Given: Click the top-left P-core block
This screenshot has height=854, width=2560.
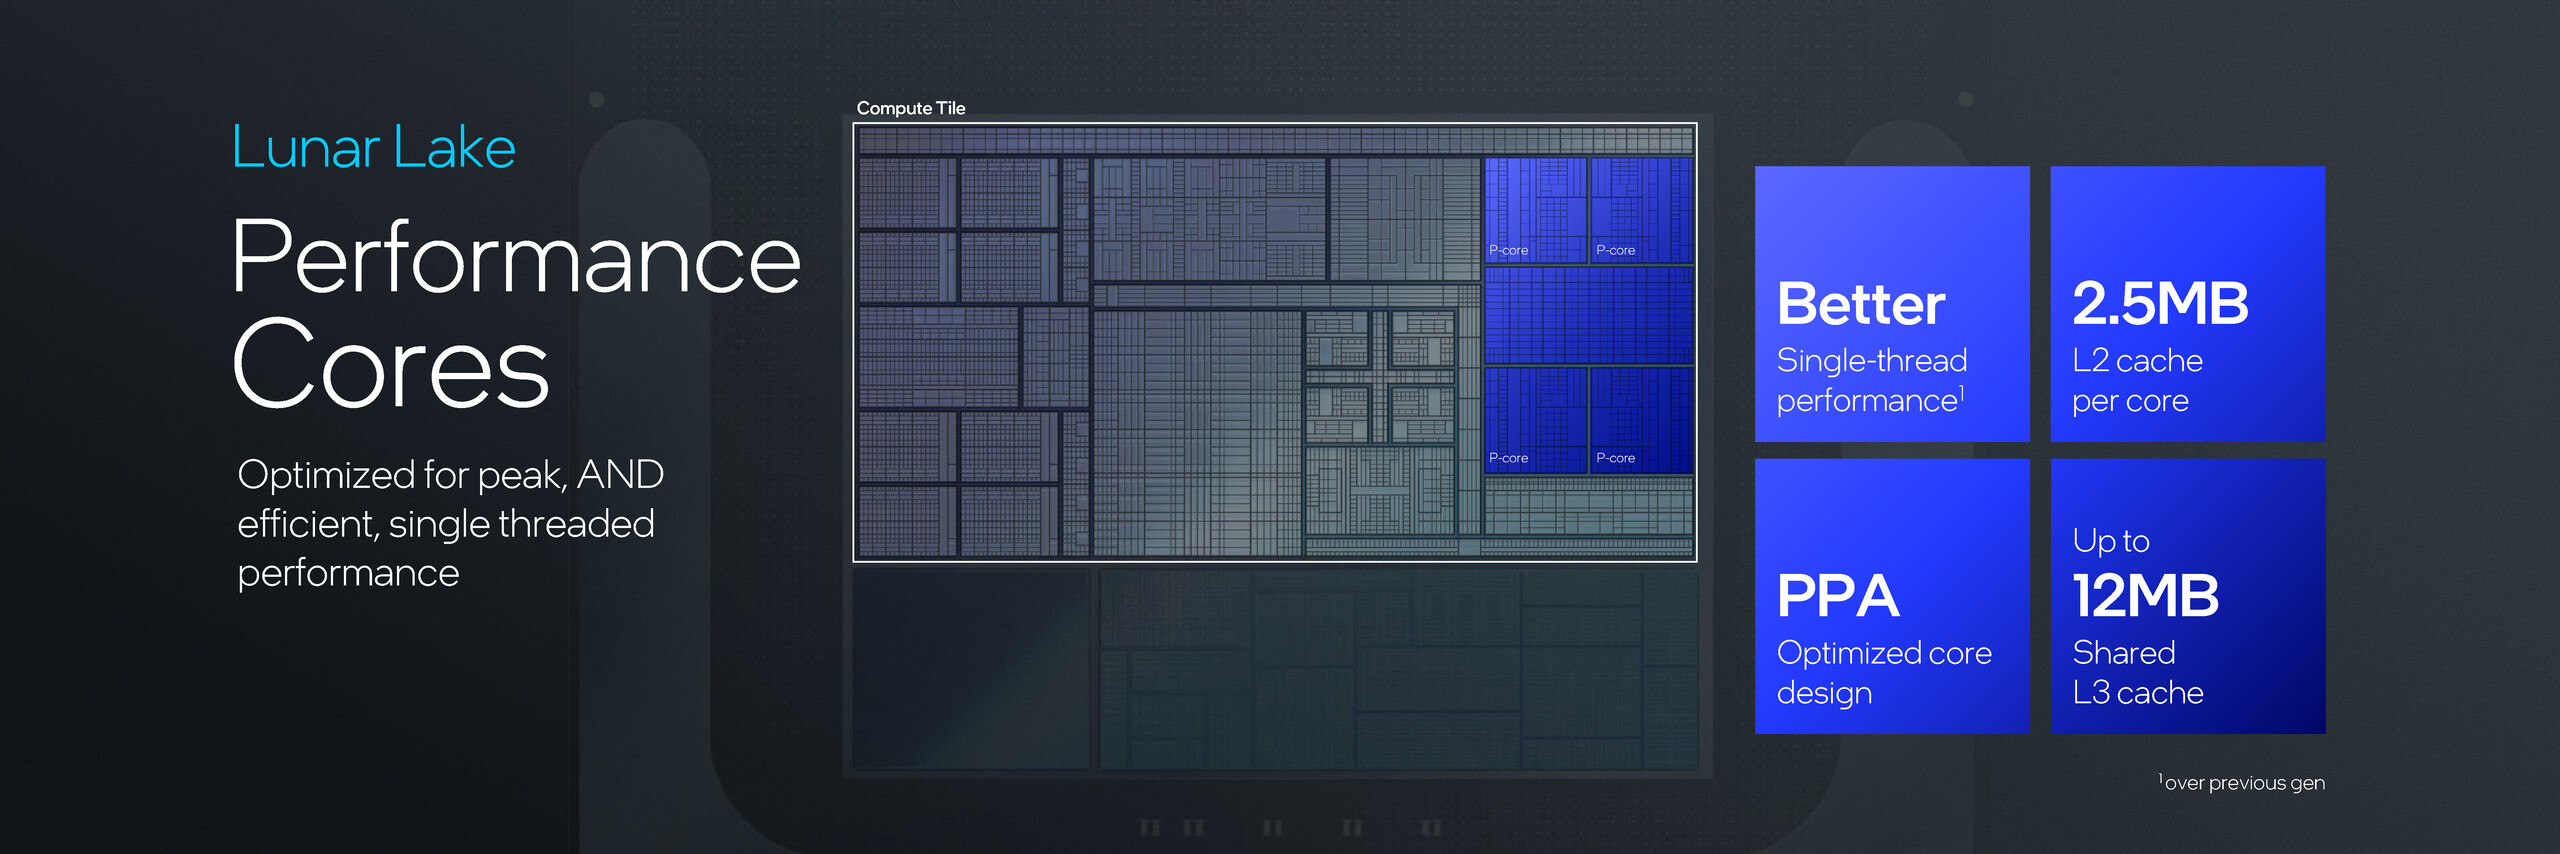Looking at the screenshot, I should [x=1535, y=210].
